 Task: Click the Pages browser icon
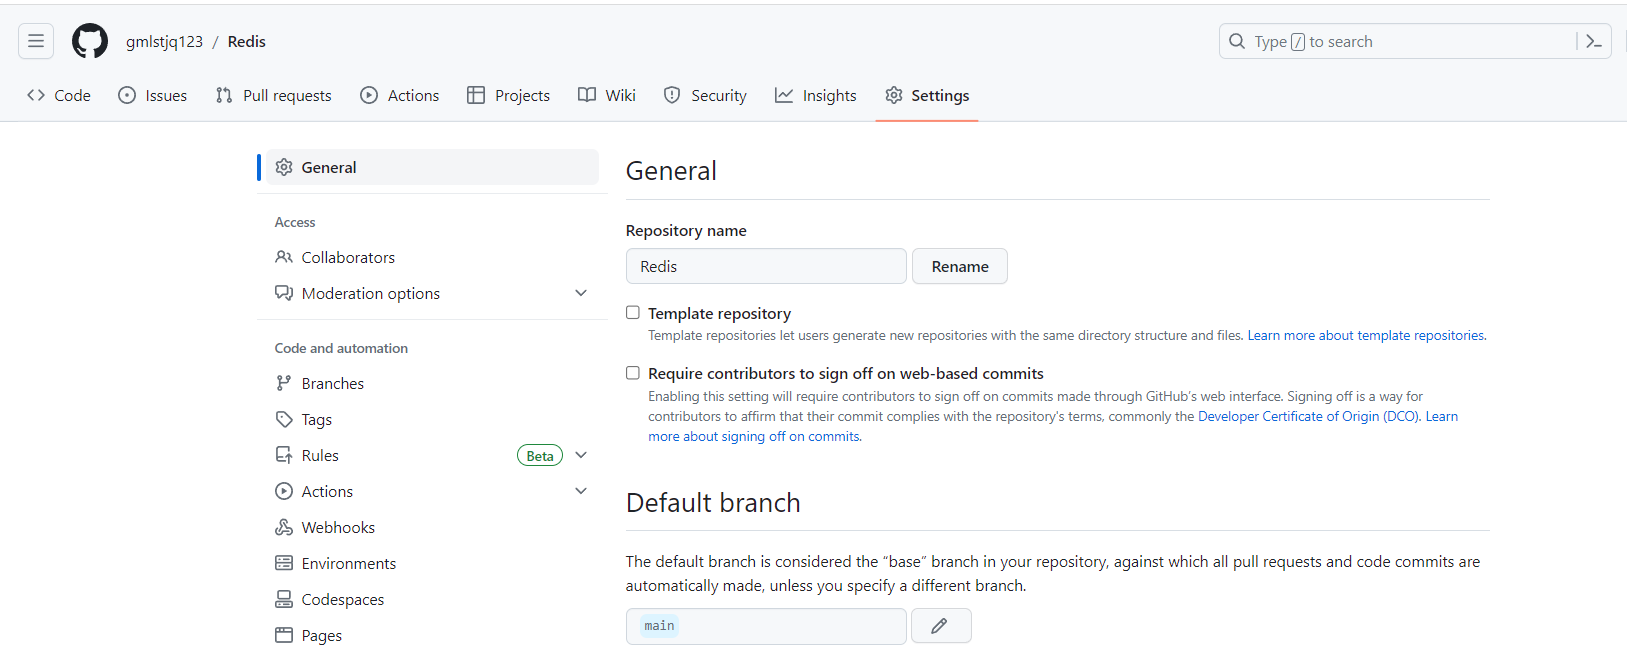coord(284,635)
